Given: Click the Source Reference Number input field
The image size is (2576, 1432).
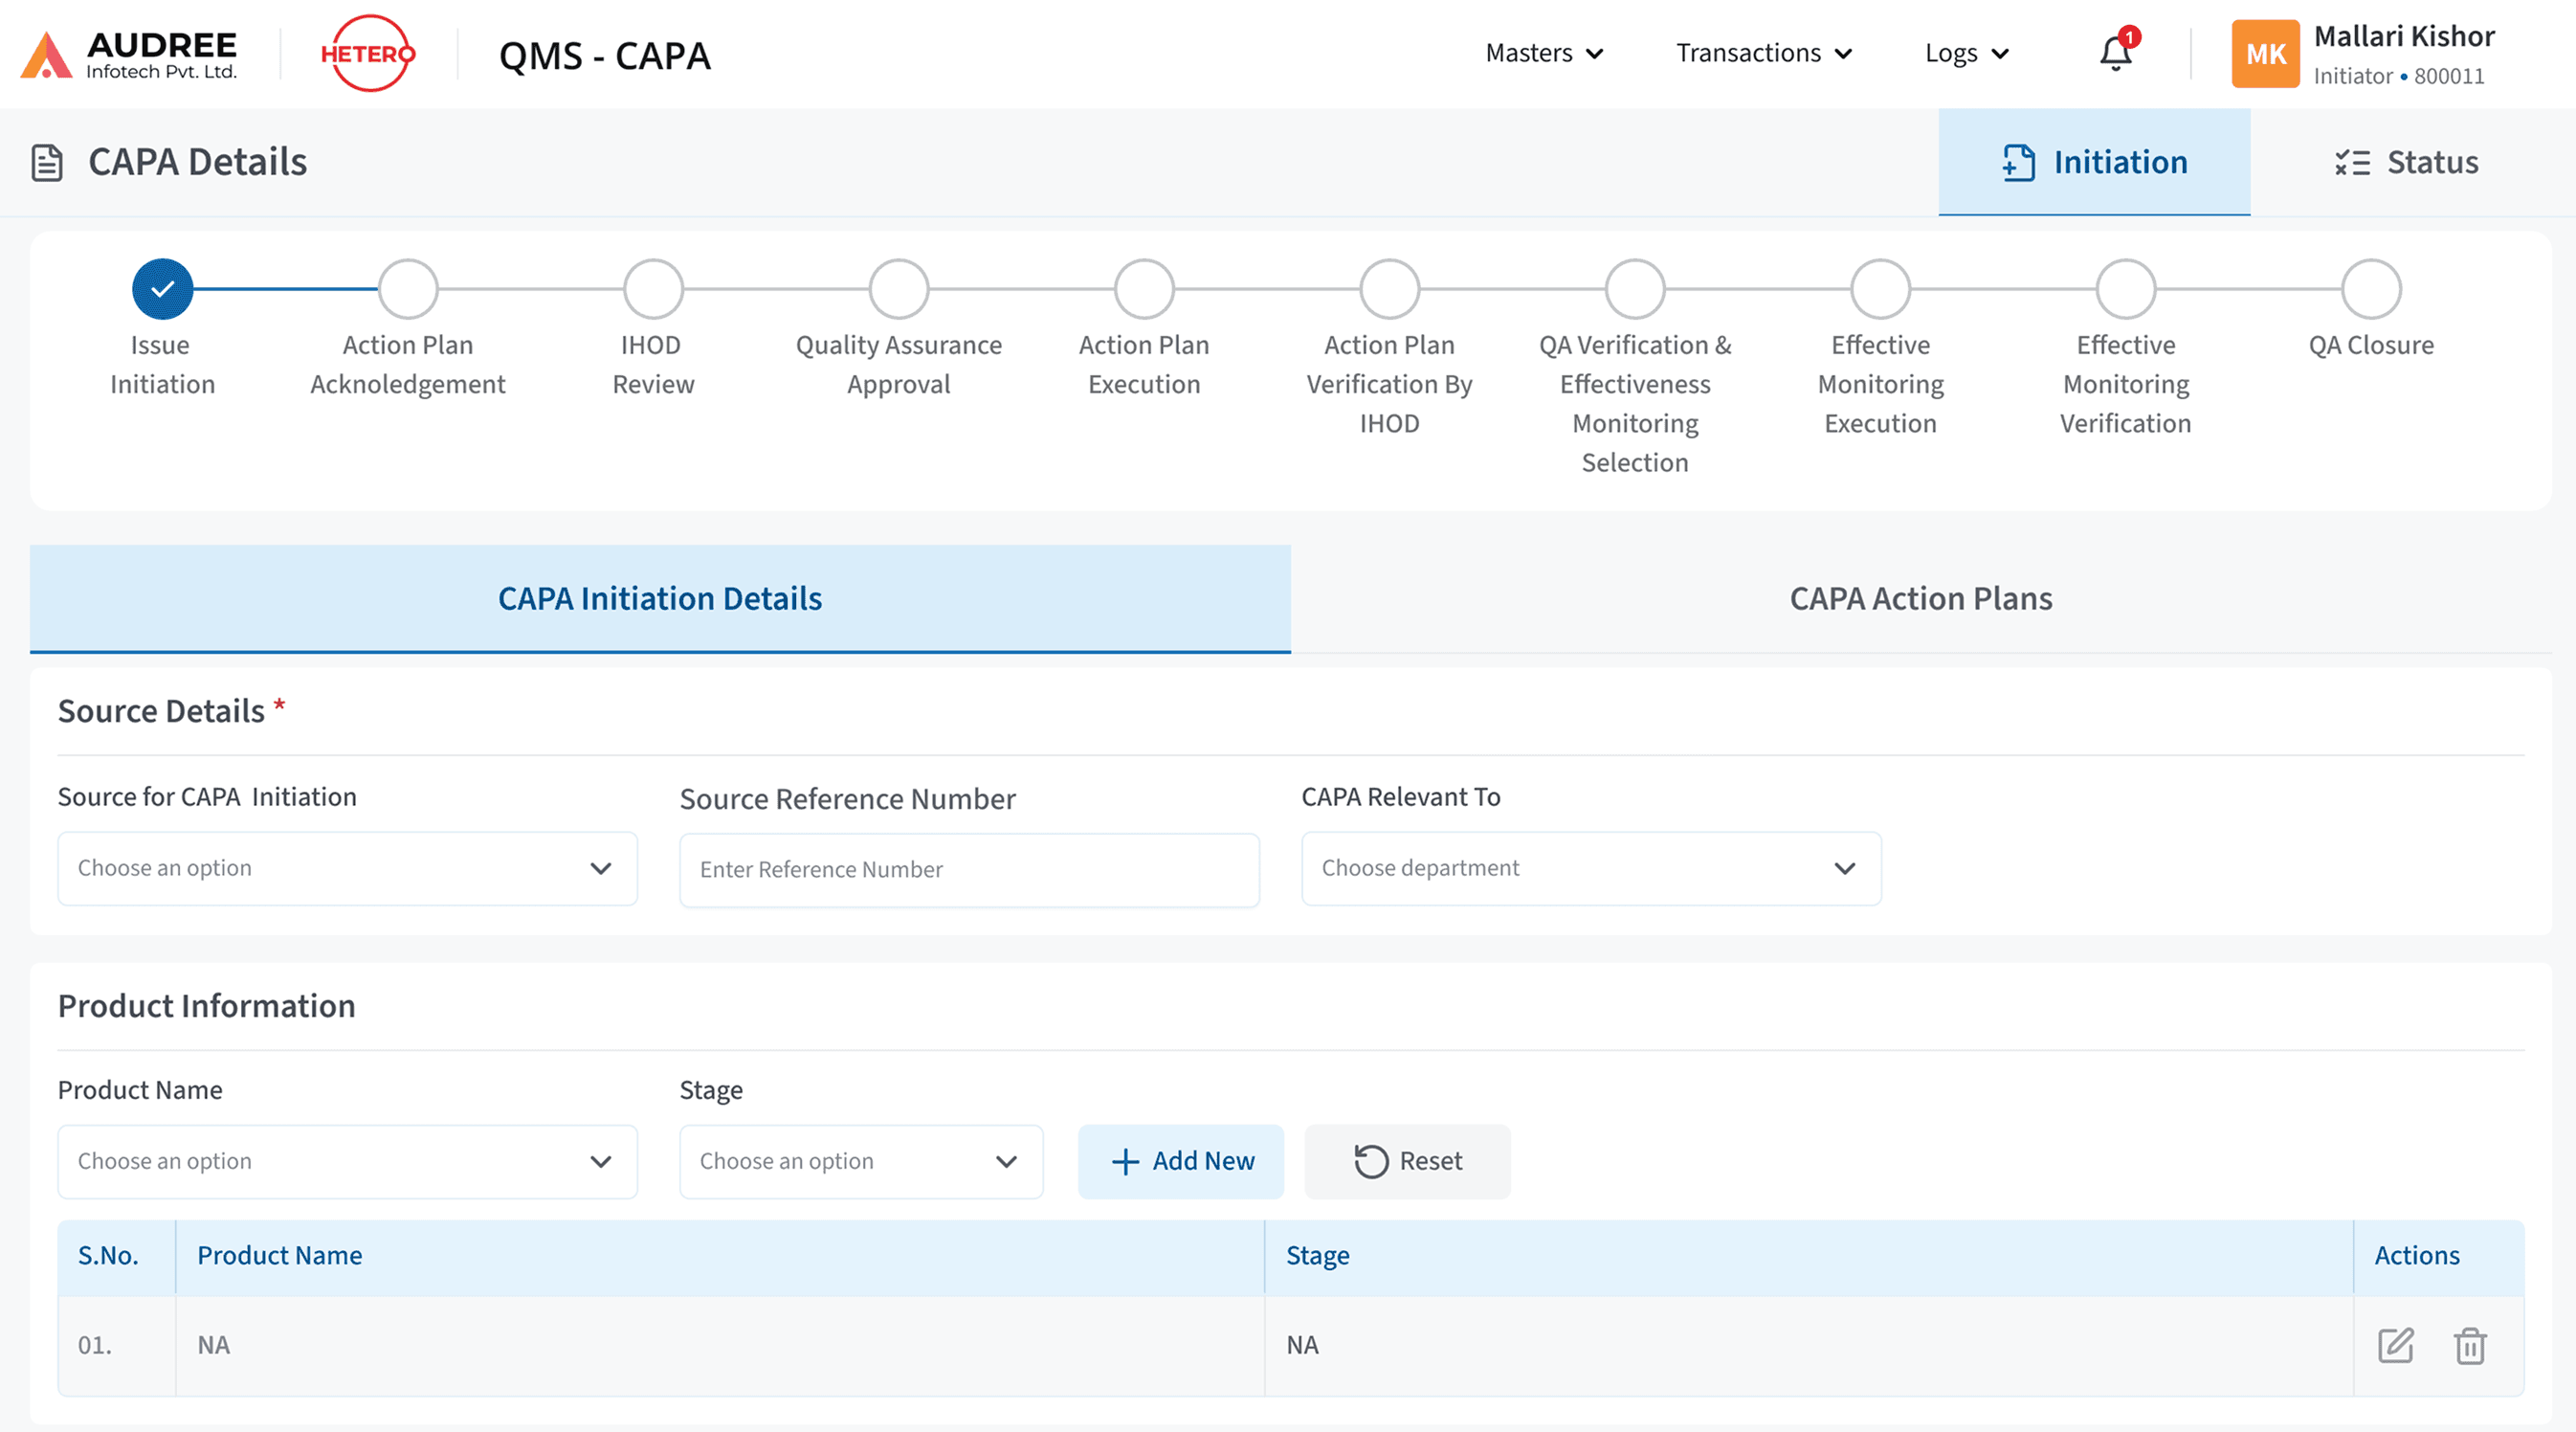Looking at the screenshot, I should (x=967, y=869).
